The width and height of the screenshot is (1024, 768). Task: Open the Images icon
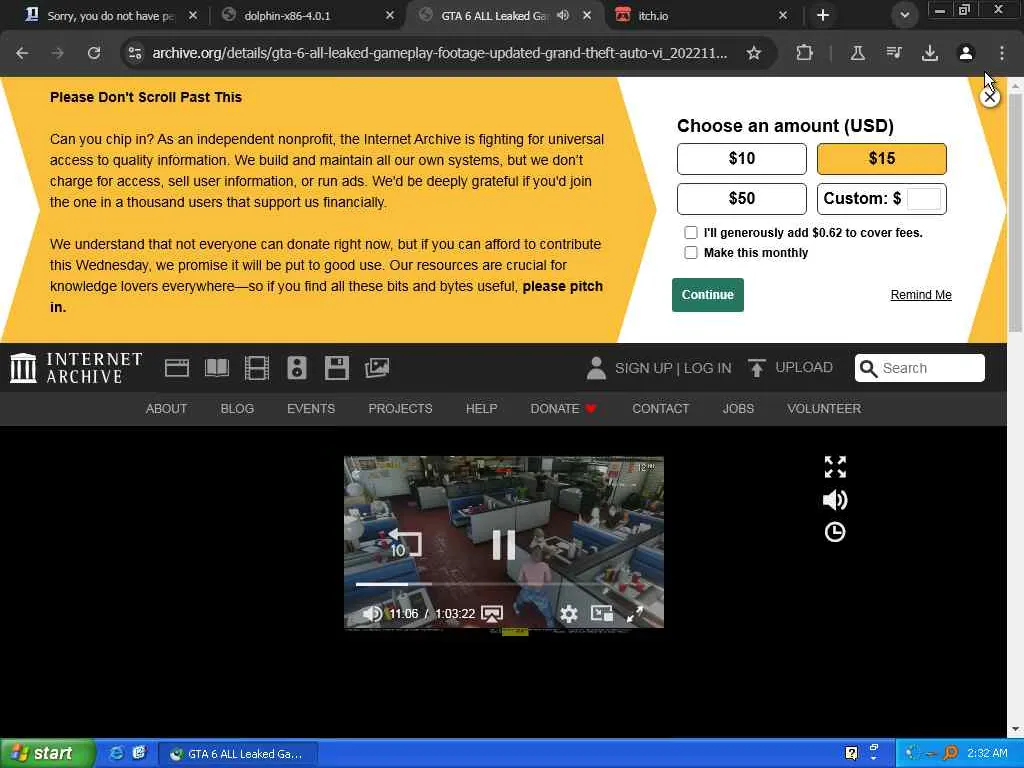click(377, 368)
